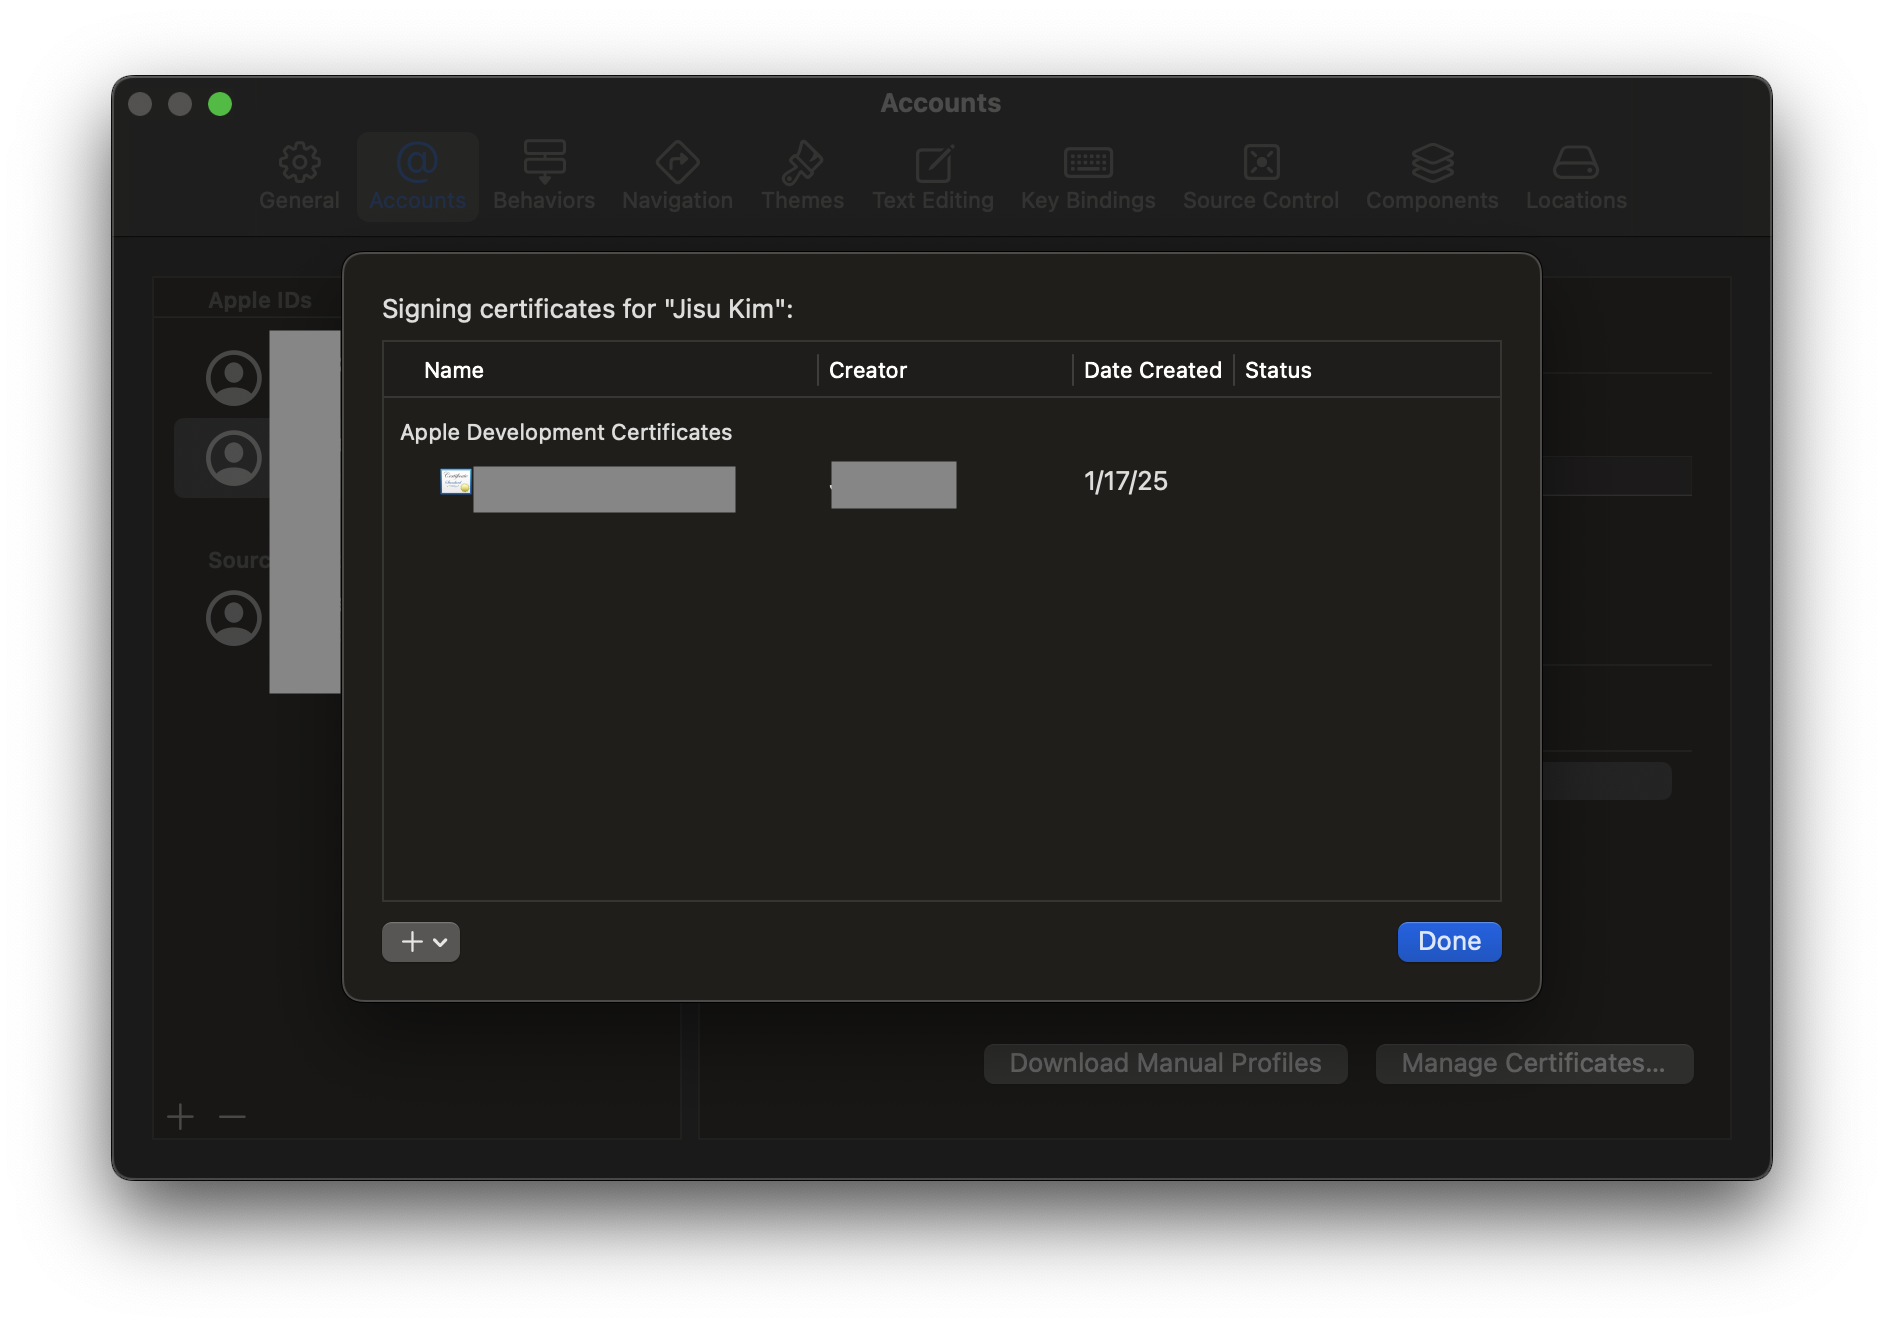Select the first Apple ID account avatar

point(234,378)
